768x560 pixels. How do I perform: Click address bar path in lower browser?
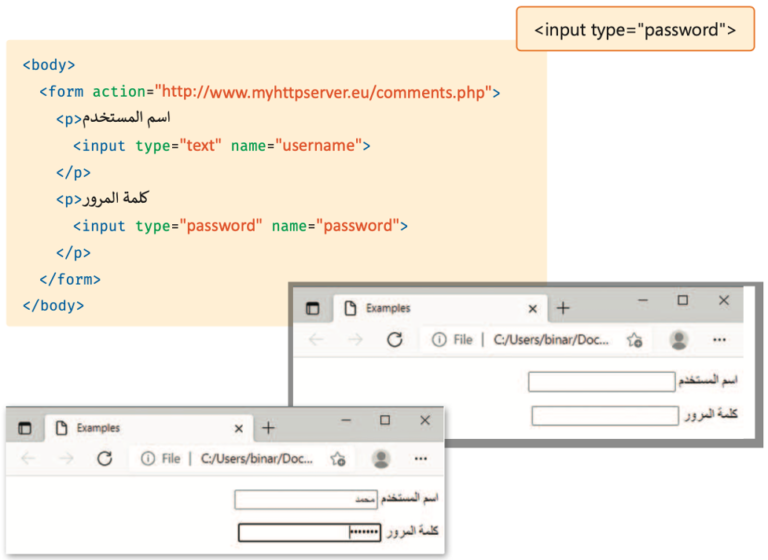coord(256,459)
